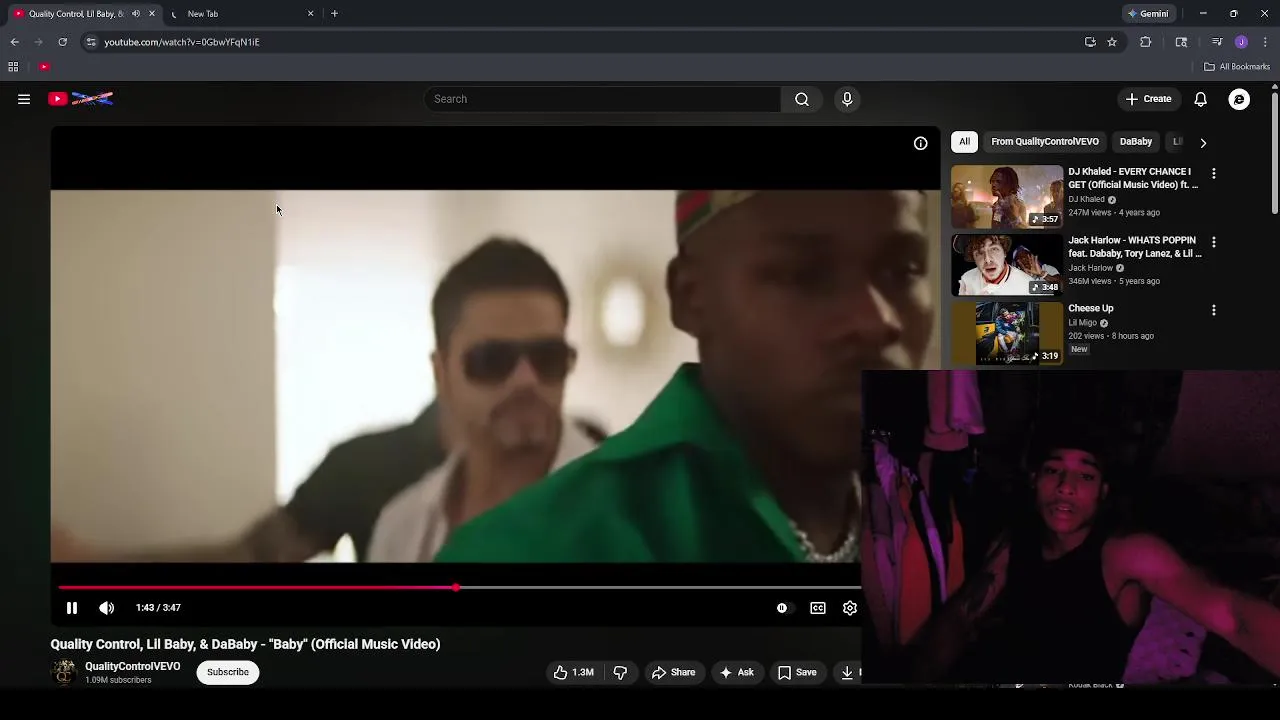Open the Gemini button in Chrome
Viewport: 1280px width, 720px height.
point(1148,14)
